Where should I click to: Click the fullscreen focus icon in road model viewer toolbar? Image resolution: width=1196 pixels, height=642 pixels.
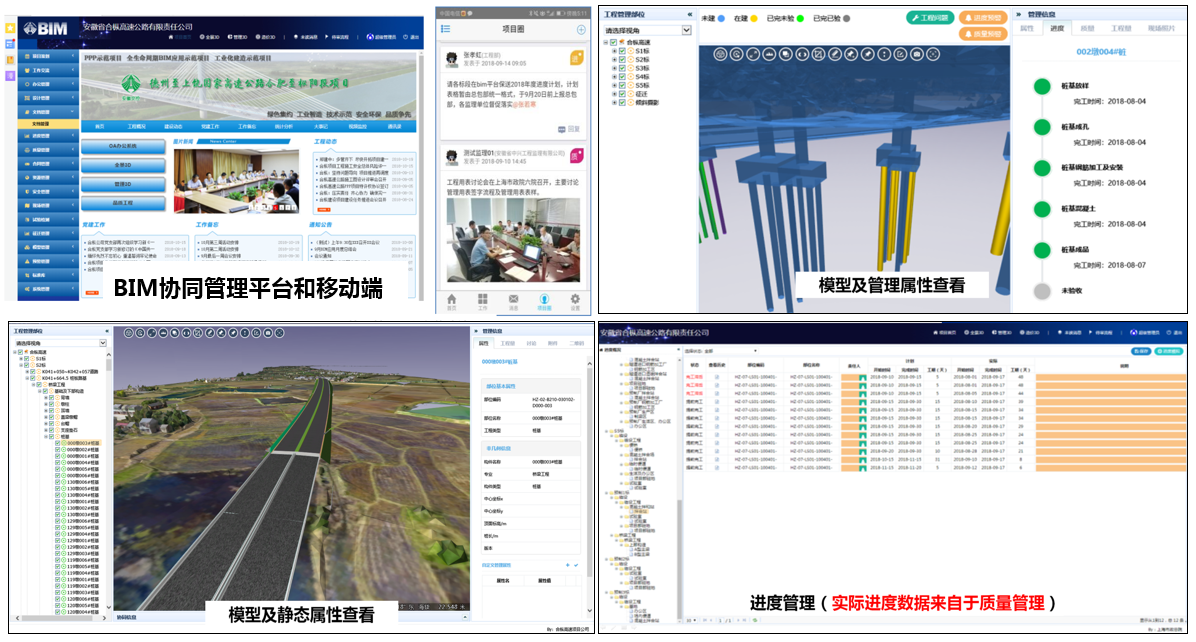pyautogui.click(x=279, y=333)
